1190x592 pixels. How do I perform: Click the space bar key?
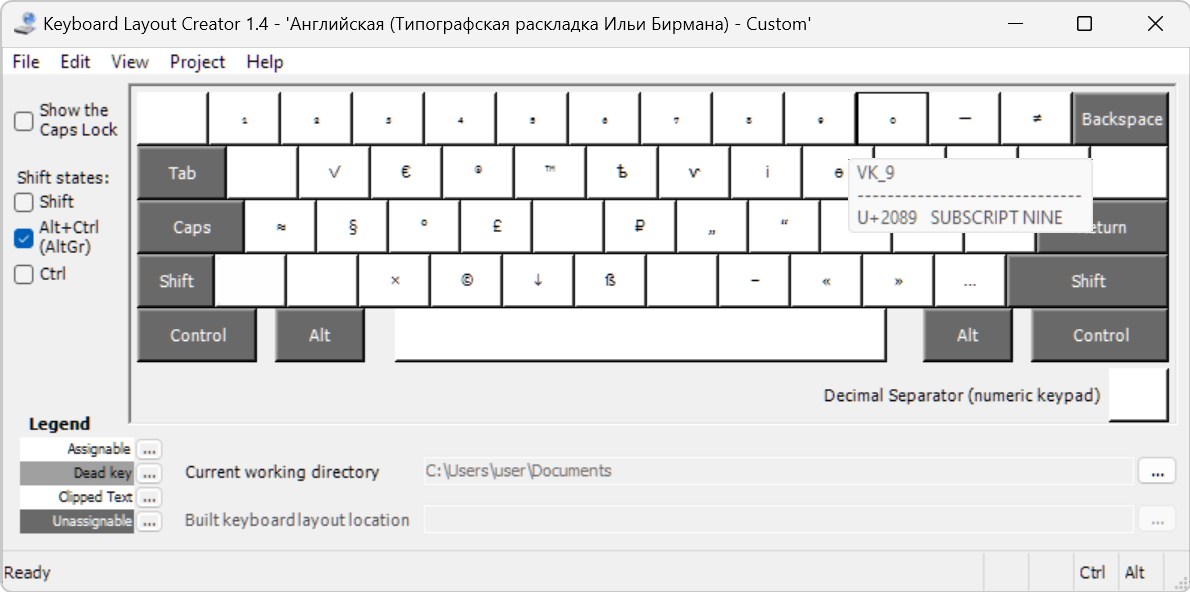click(641, 335)
